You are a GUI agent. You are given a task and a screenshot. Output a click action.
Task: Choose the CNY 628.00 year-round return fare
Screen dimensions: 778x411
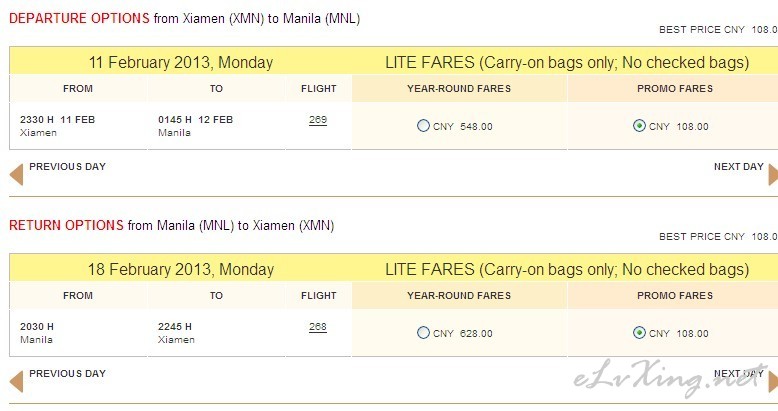tap(423, 333)
